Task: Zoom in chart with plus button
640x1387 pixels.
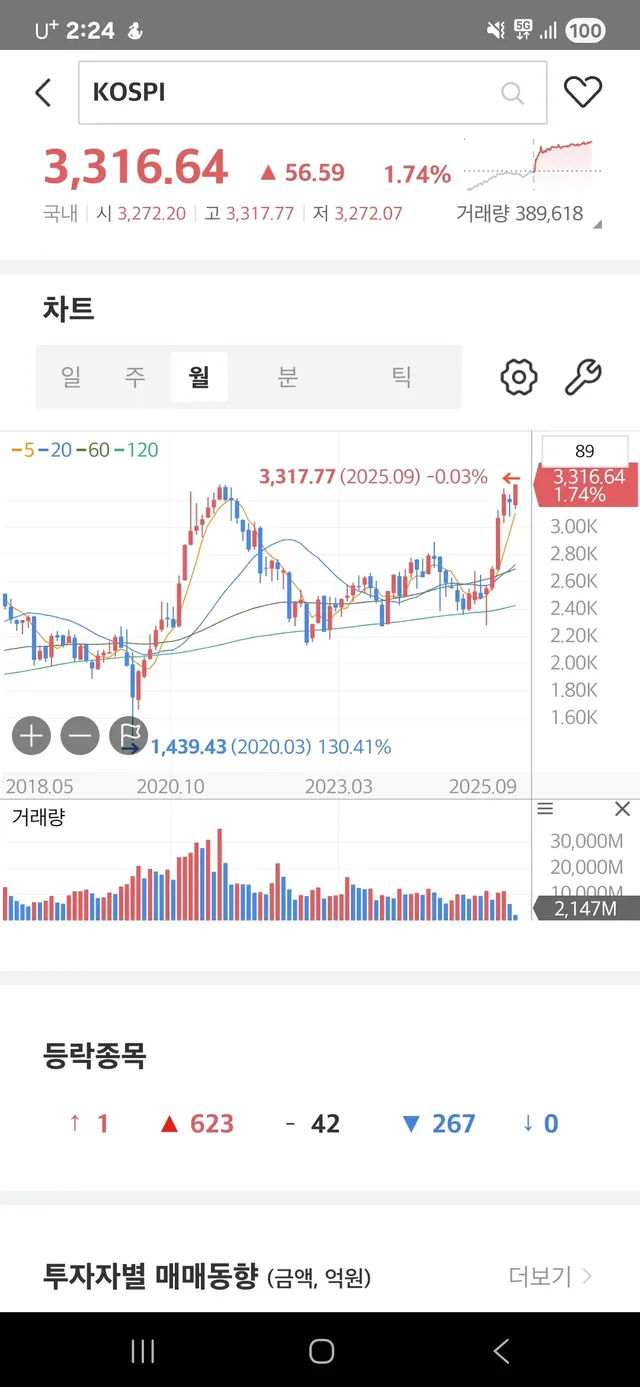Action: pyautogui.click(x=31, y=737)
